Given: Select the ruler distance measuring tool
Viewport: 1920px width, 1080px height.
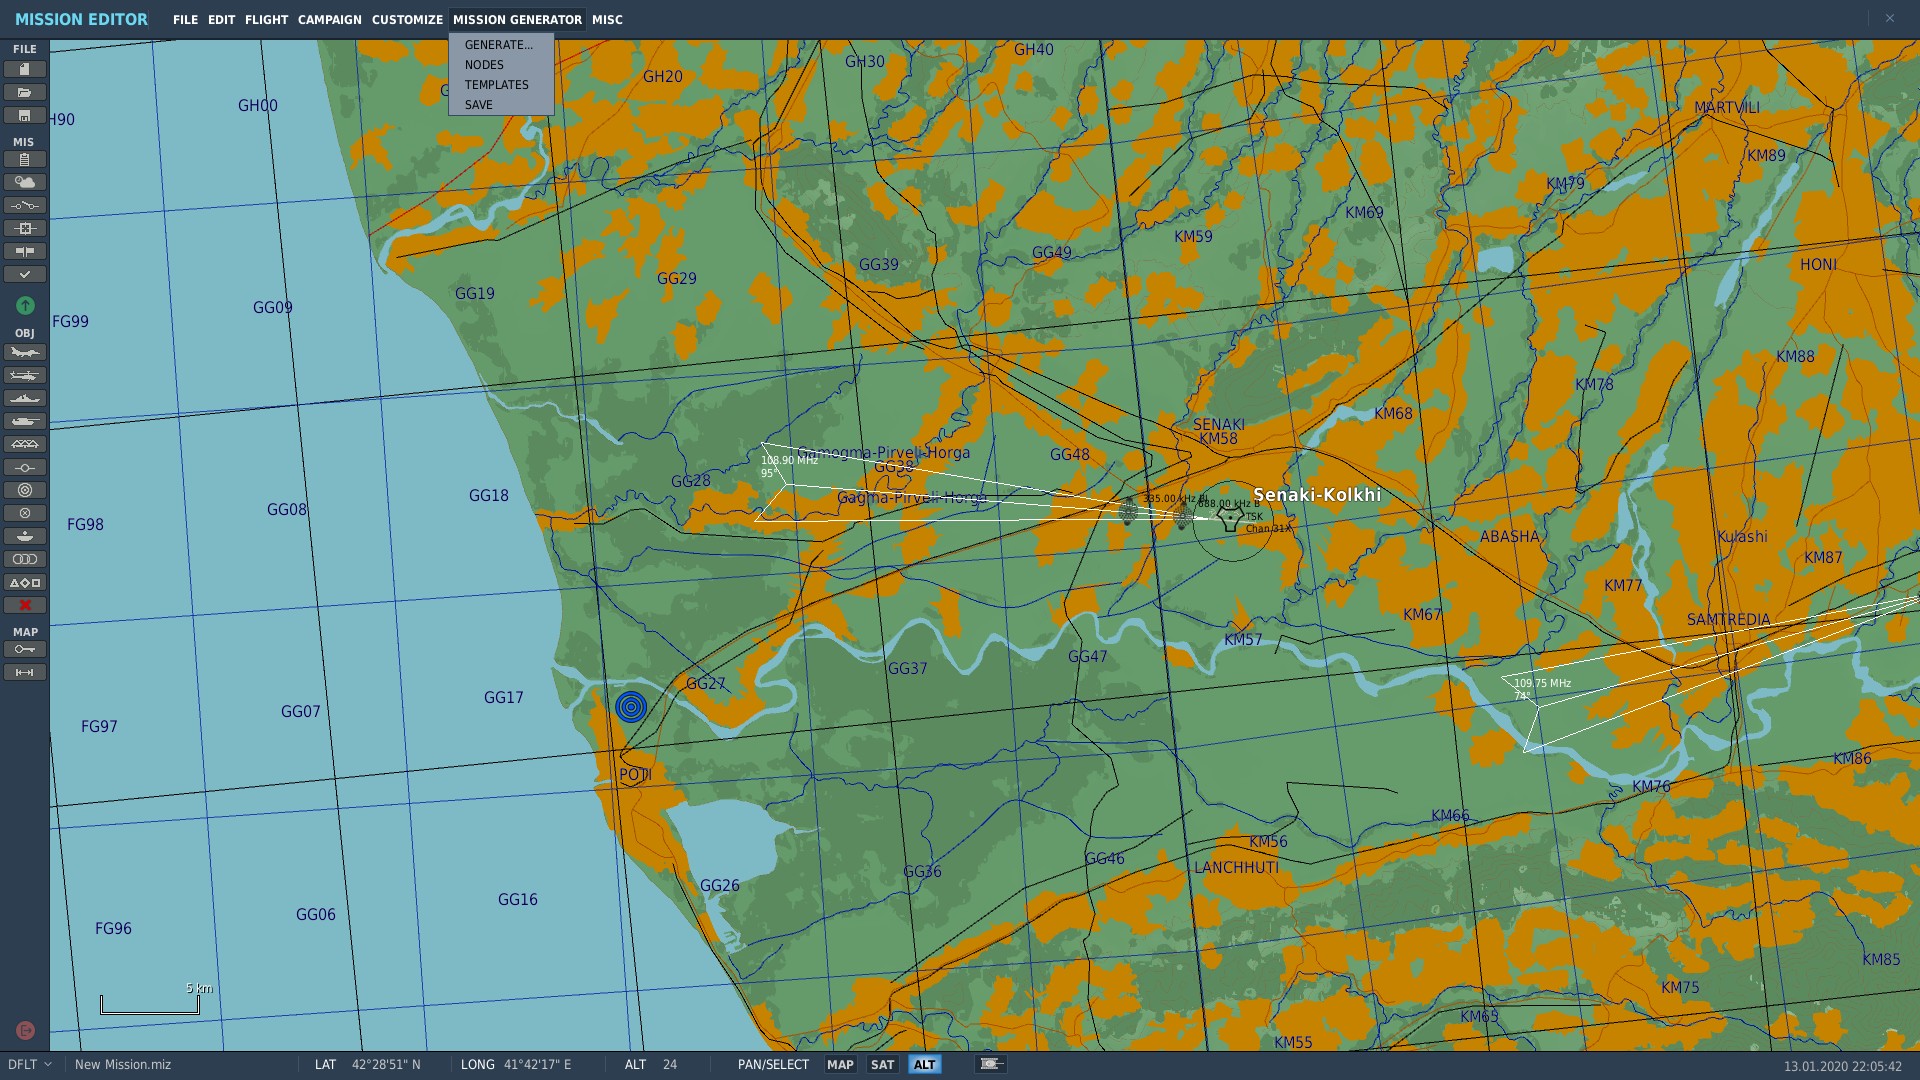Looking at the screenshot, I should pos(25,672).
